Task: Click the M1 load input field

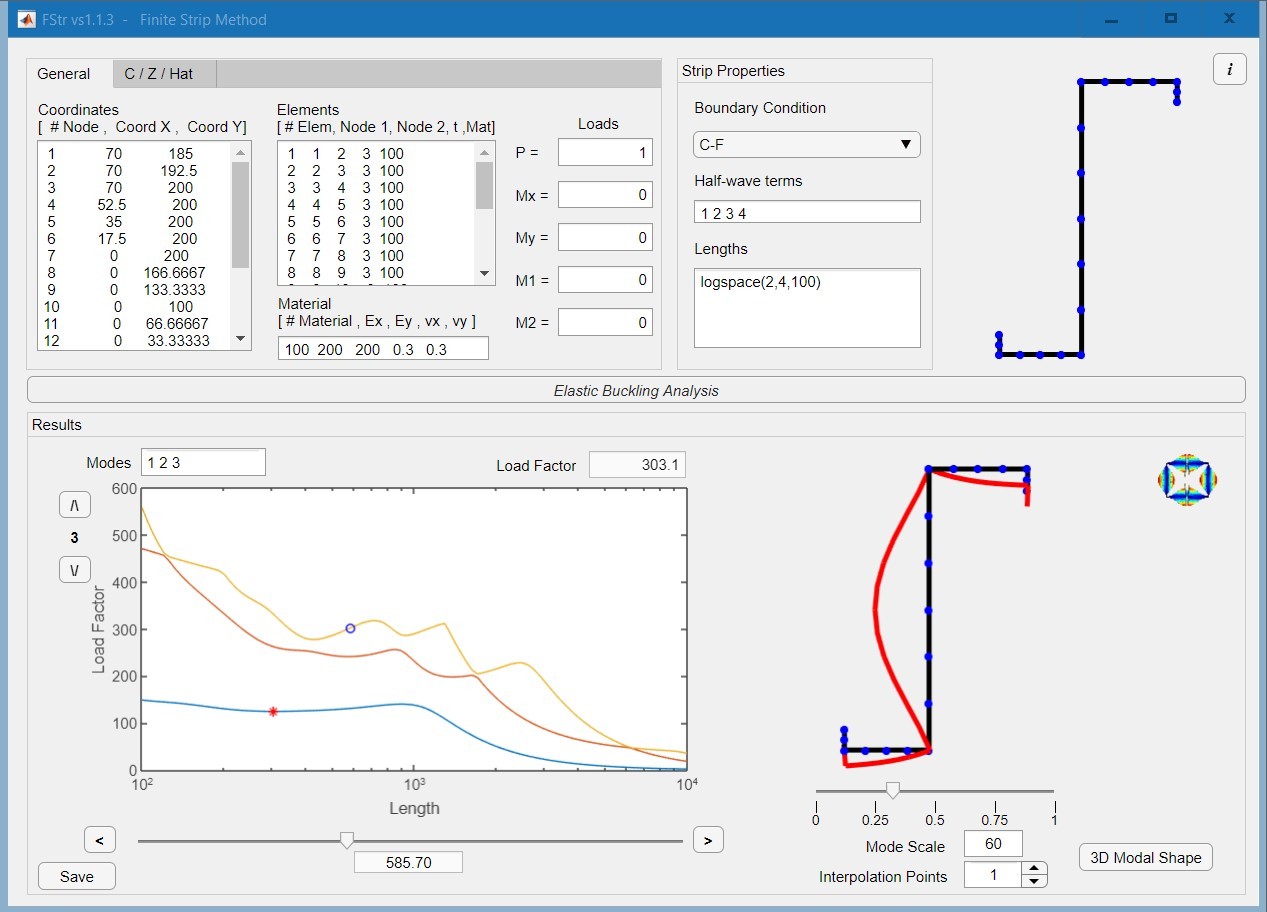Action: tap(605, 279)
